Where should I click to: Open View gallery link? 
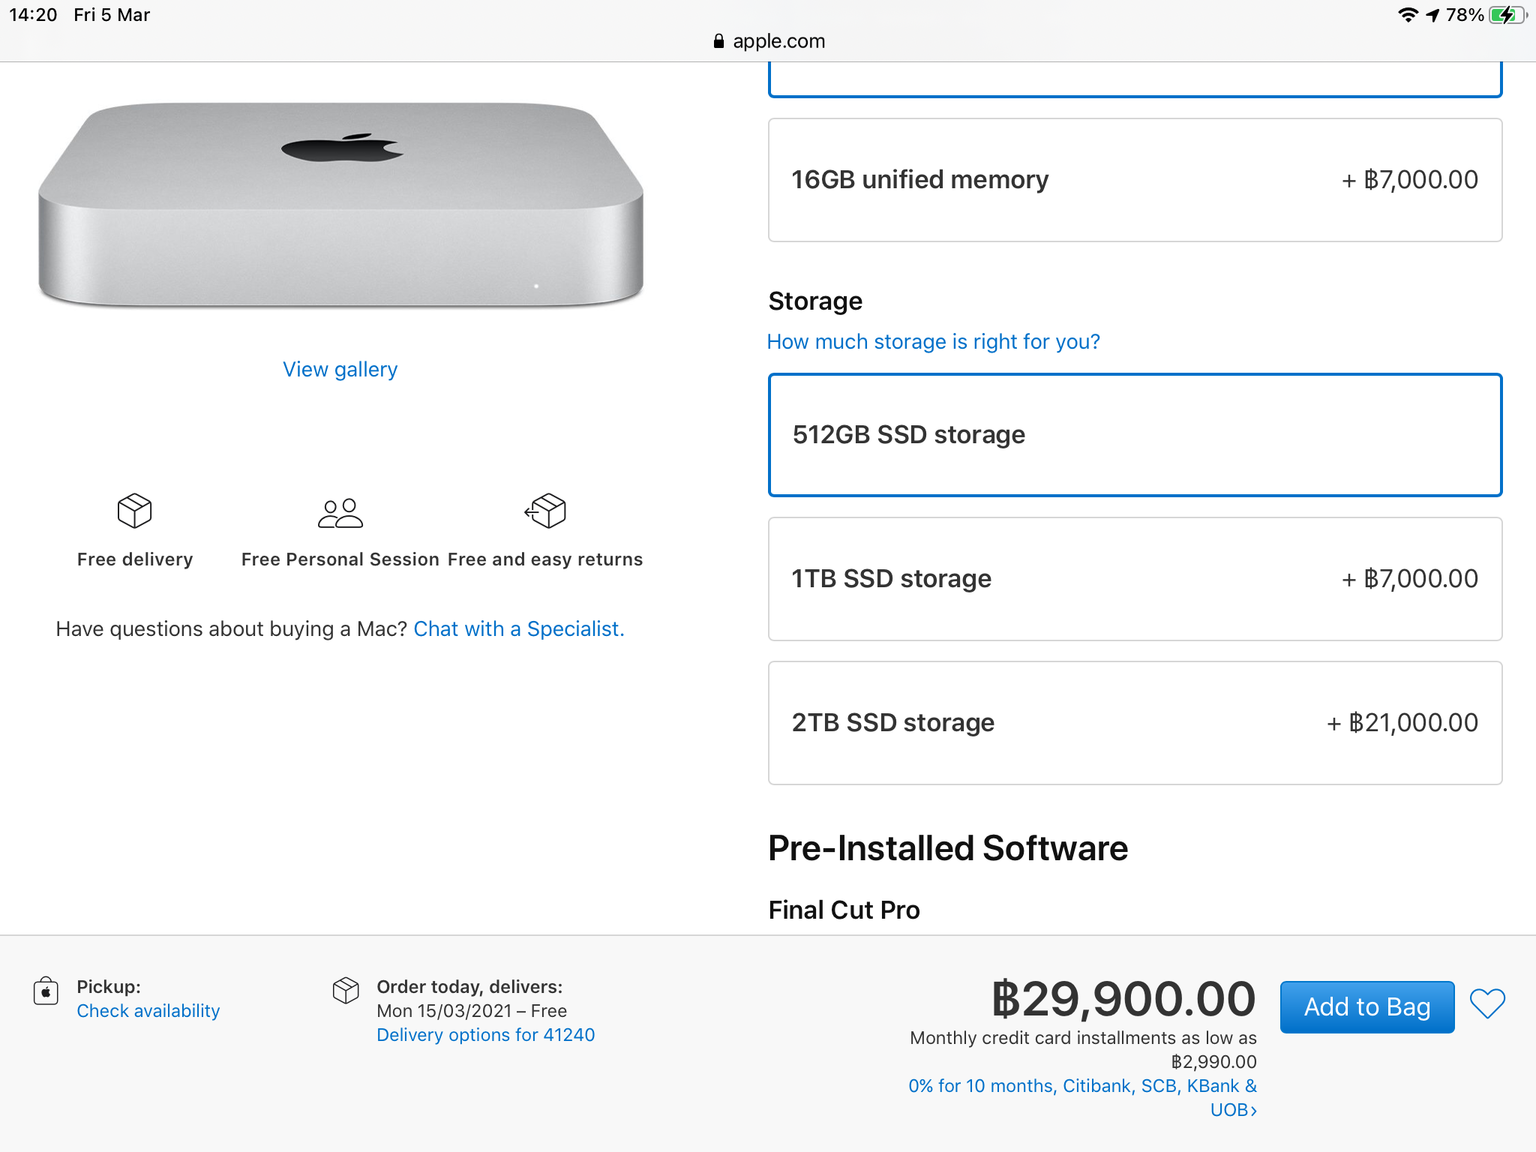coord(340,370)
